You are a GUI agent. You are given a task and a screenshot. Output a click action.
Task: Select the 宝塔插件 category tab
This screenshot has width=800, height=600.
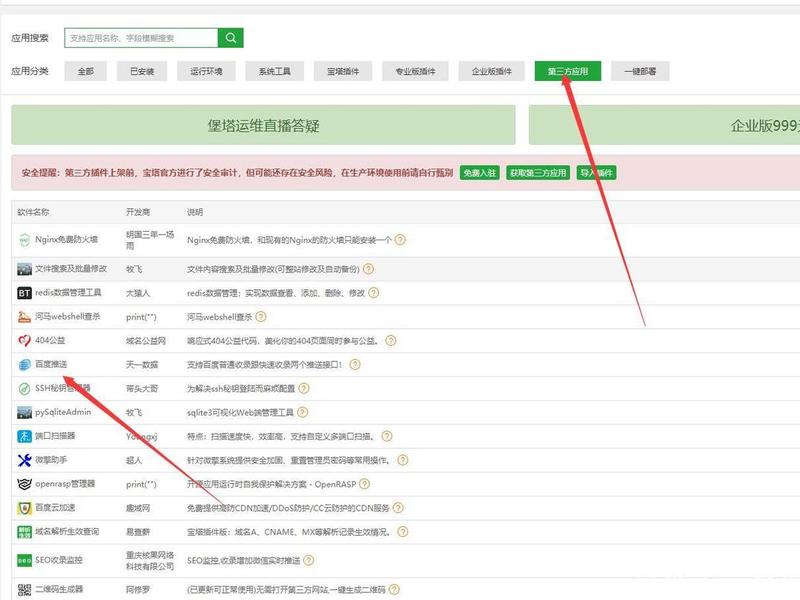(x=343, y=71)
